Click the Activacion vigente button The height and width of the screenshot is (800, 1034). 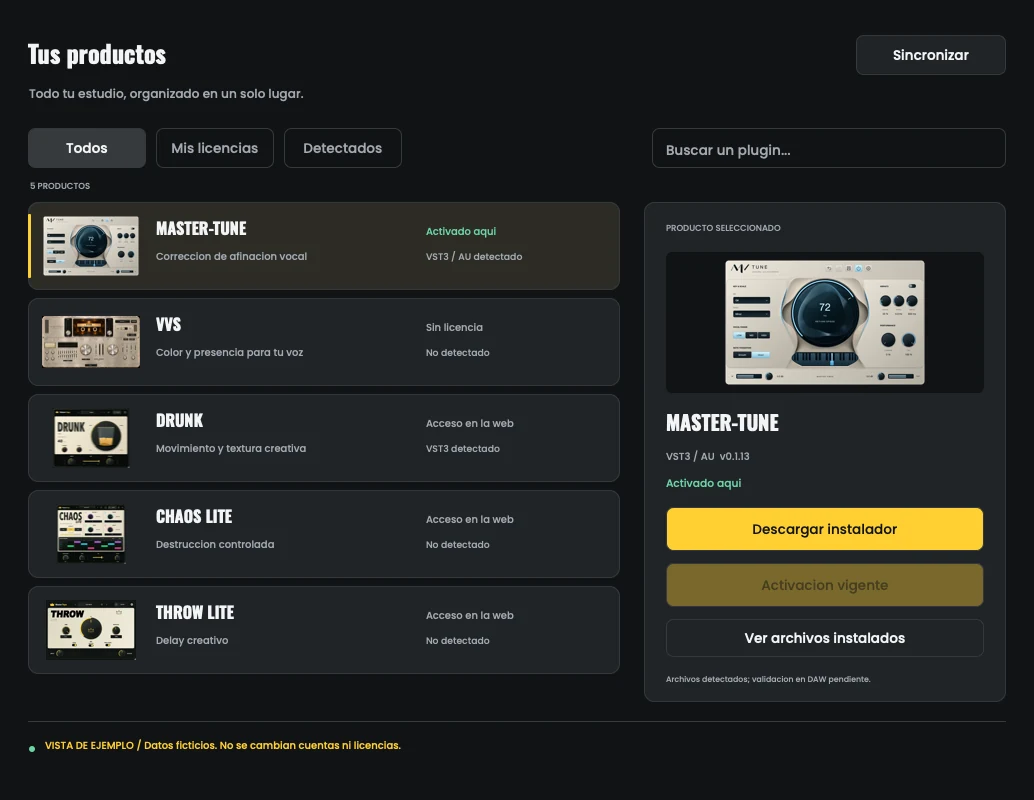[825, 585]
